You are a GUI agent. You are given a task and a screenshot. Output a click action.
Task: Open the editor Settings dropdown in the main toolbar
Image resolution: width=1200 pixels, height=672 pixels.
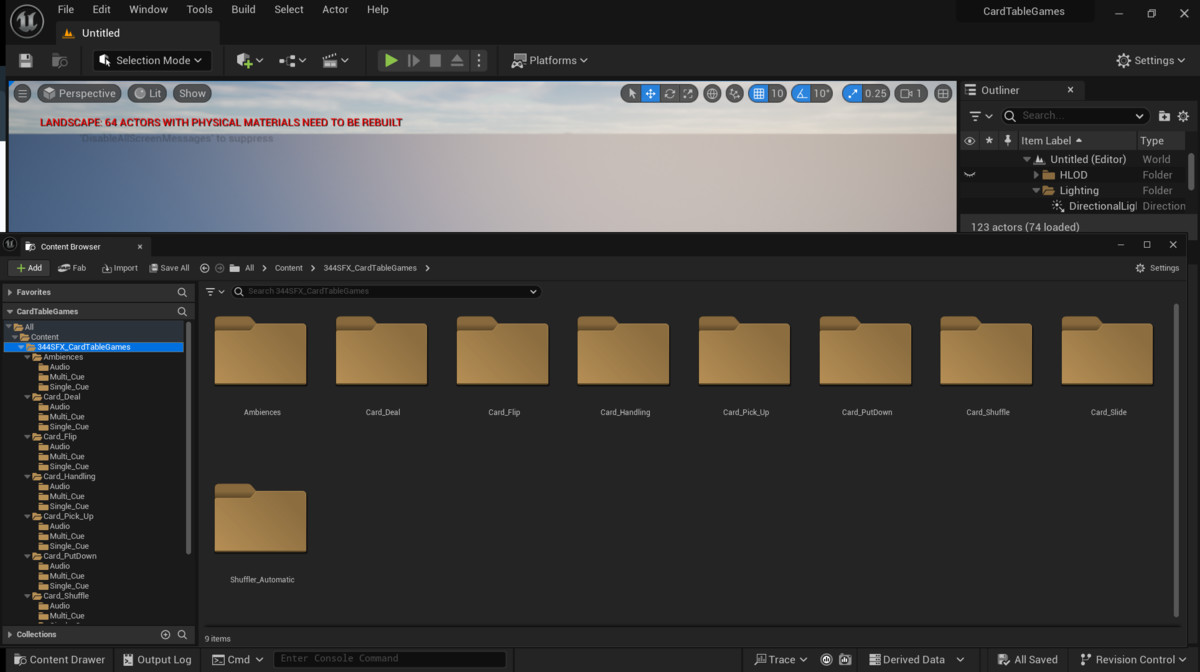tap(1152, 61)
